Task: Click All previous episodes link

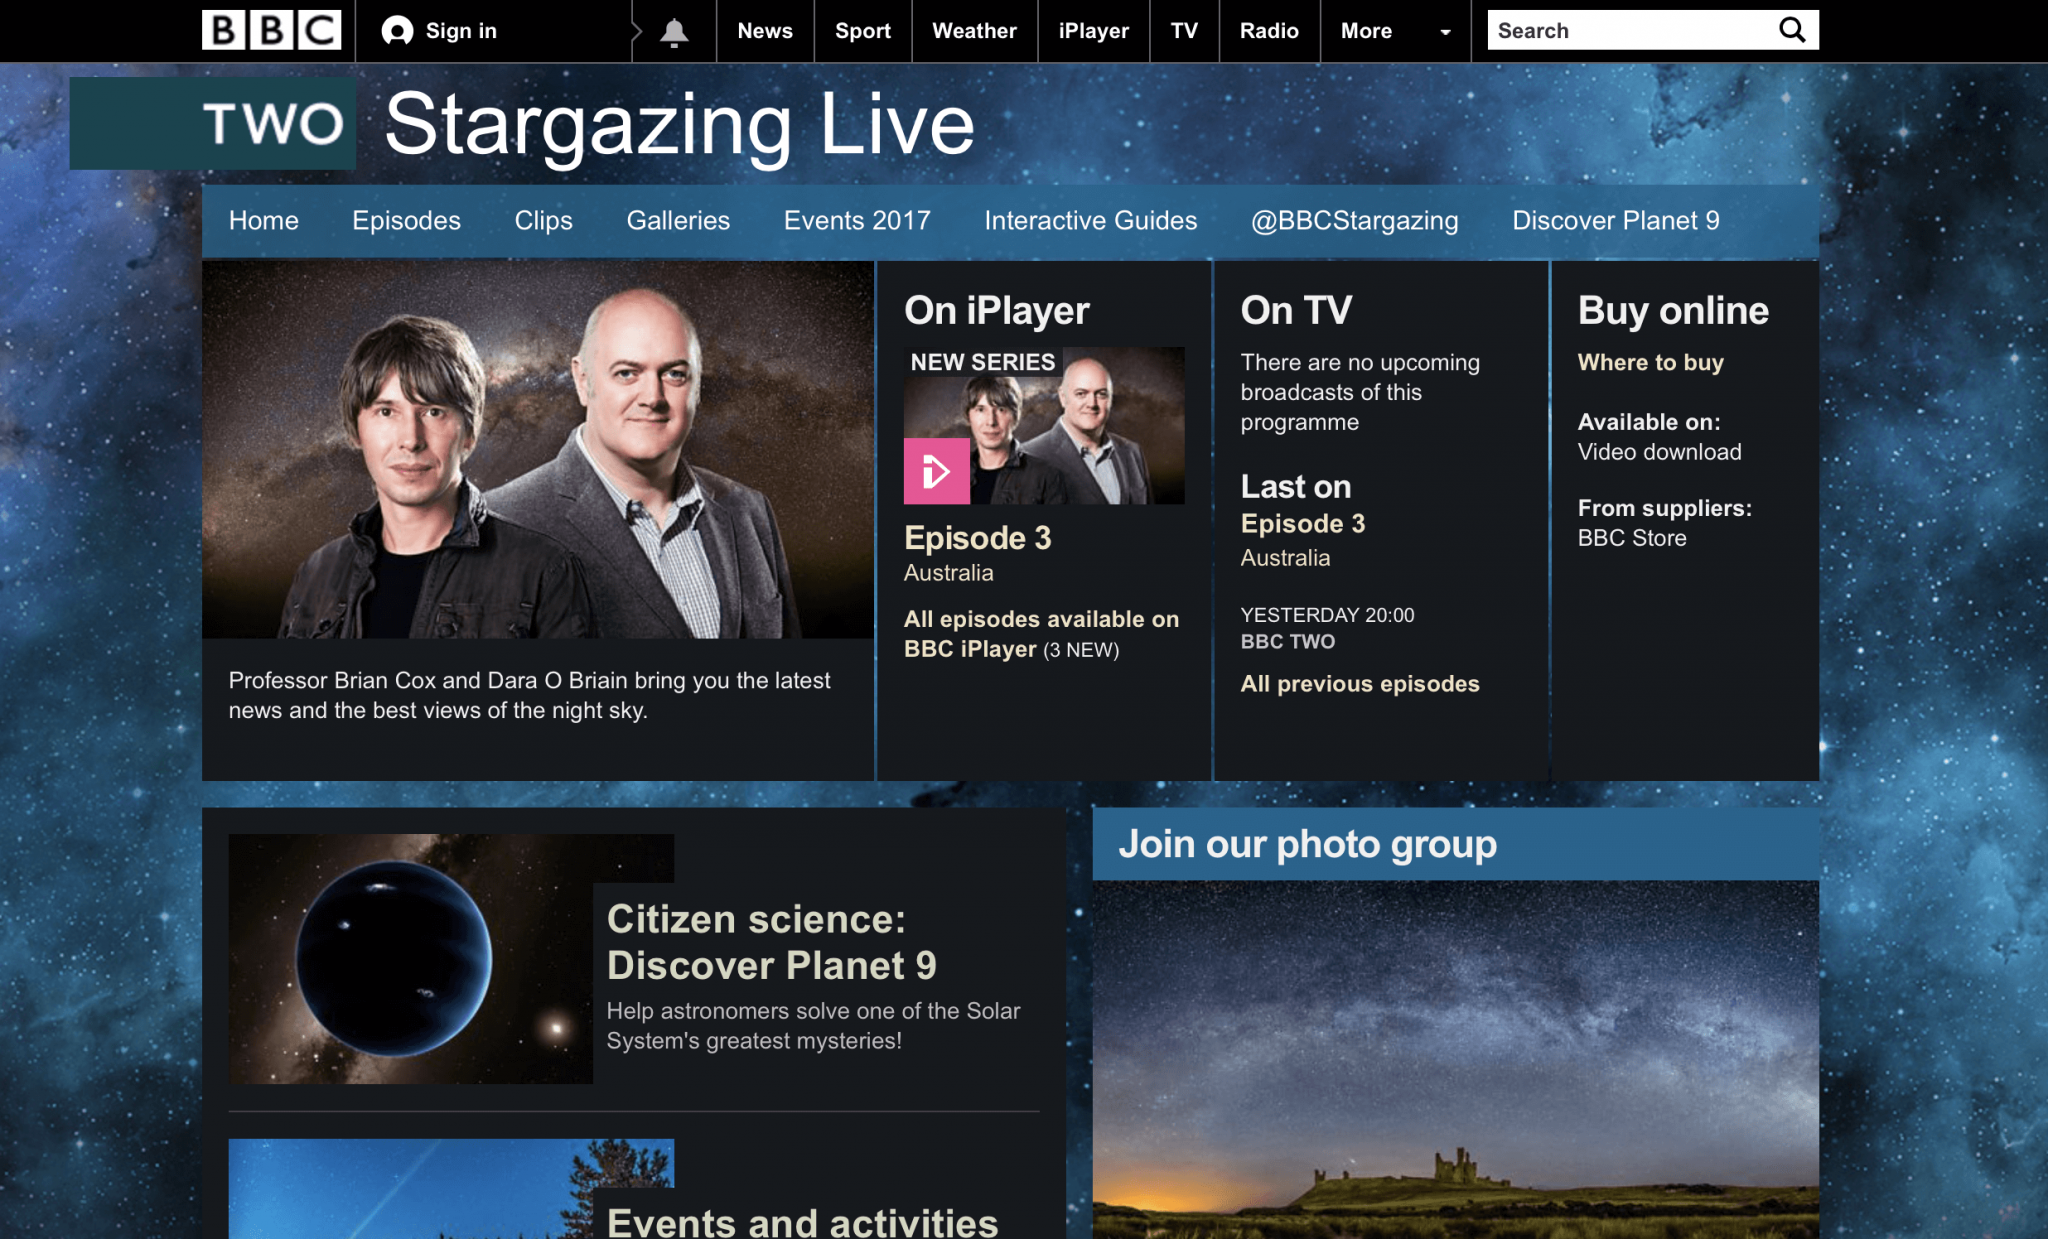Action: [1359, 684]
